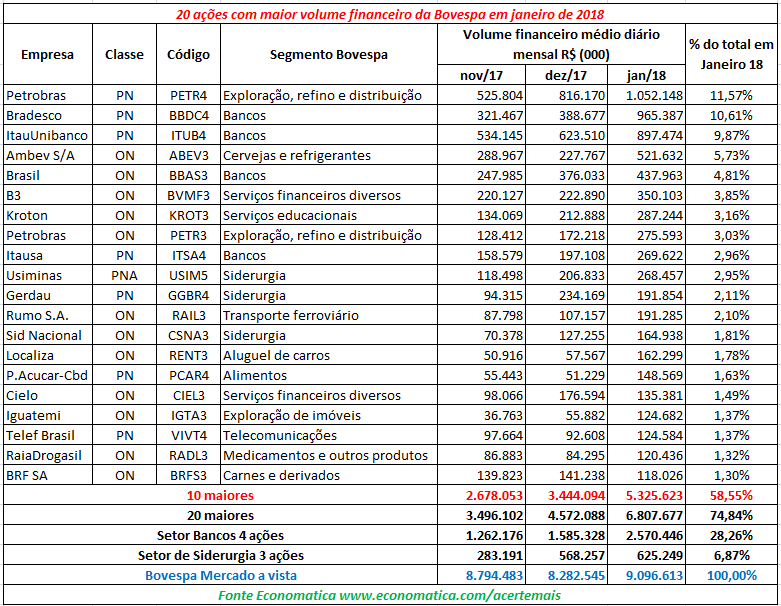Select the jan/18 column header
The height and width of the screenshot is (606, 781).
coord(647,75)
